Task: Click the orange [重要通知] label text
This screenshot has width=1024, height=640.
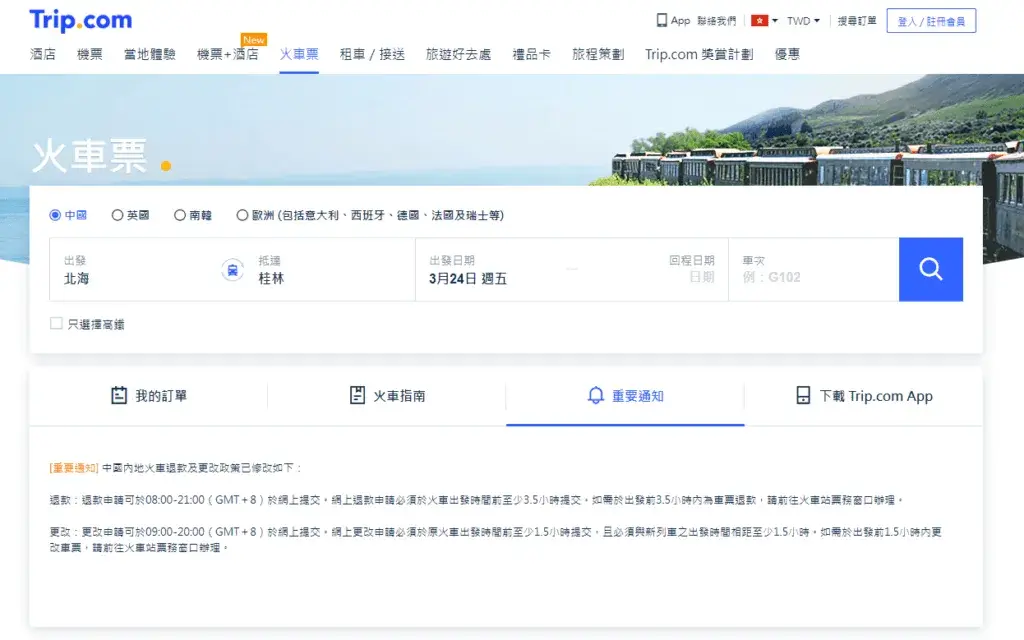Action: (x=74, y=468)
